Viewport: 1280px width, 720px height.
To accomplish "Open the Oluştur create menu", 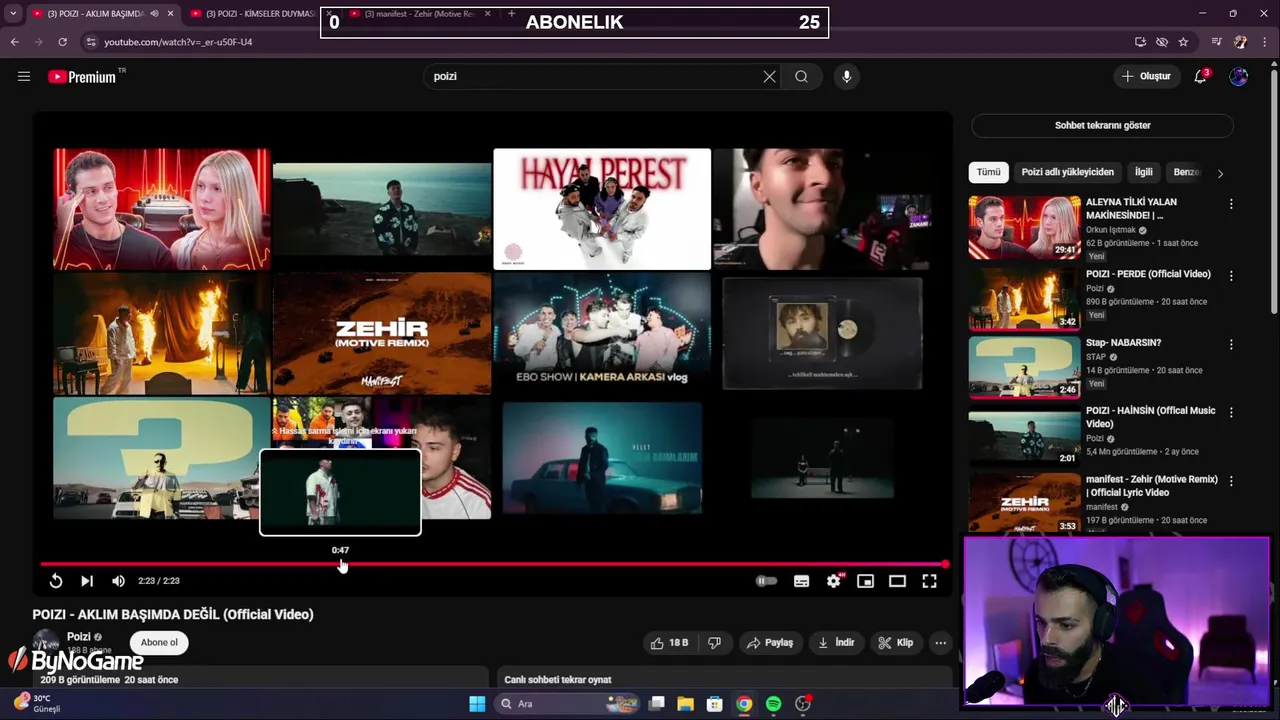I will click(1146, 76).
